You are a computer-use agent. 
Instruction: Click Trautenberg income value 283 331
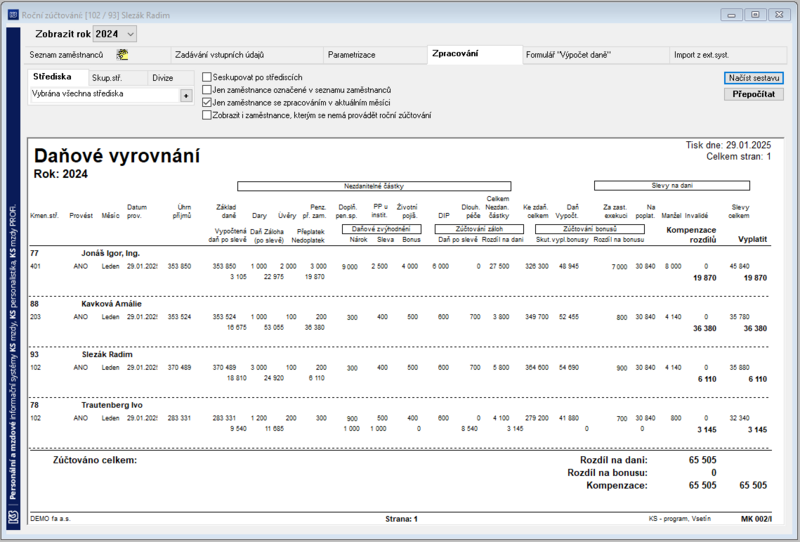point(179,418)
